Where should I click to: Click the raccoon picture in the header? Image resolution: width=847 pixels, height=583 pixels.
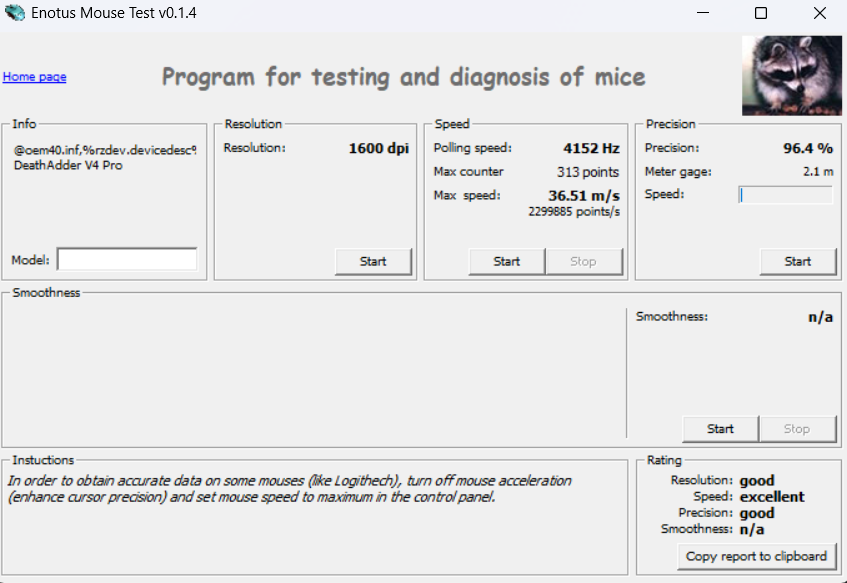tap(791, 76)
